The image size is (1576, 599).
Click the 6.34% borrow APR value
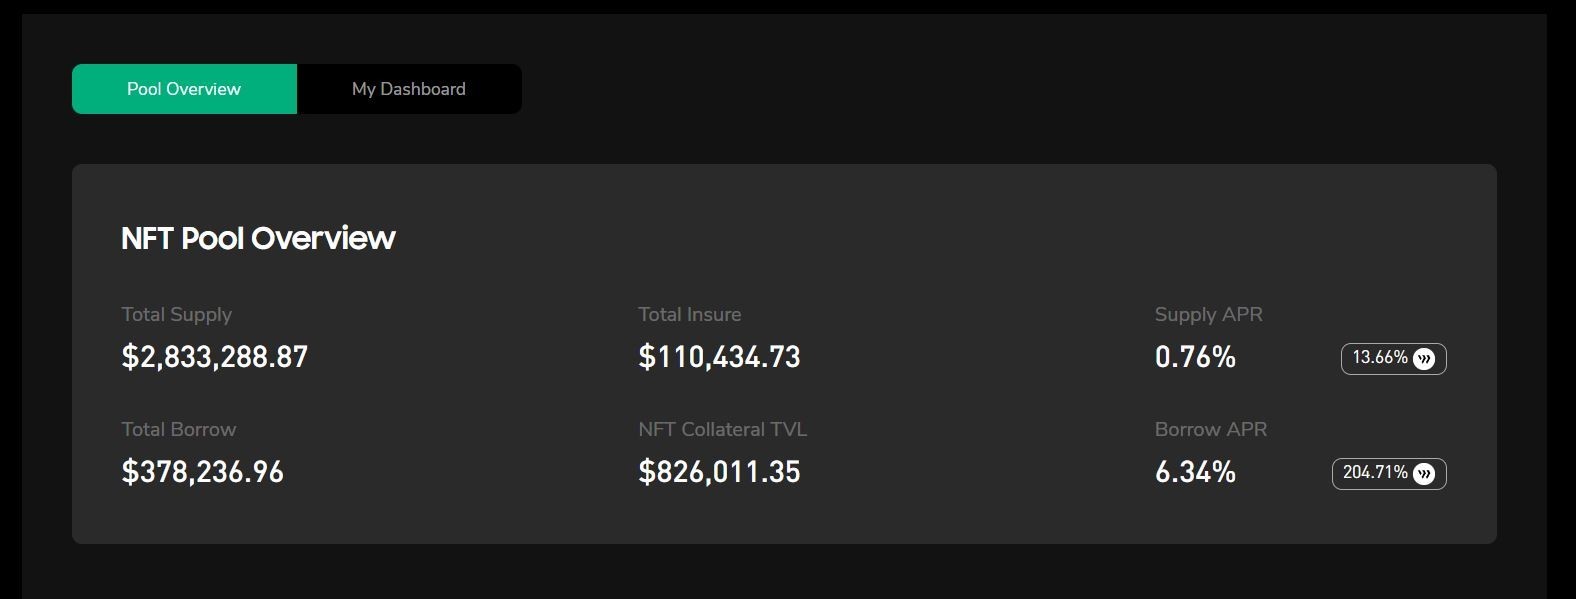(x=1196, y=472)
